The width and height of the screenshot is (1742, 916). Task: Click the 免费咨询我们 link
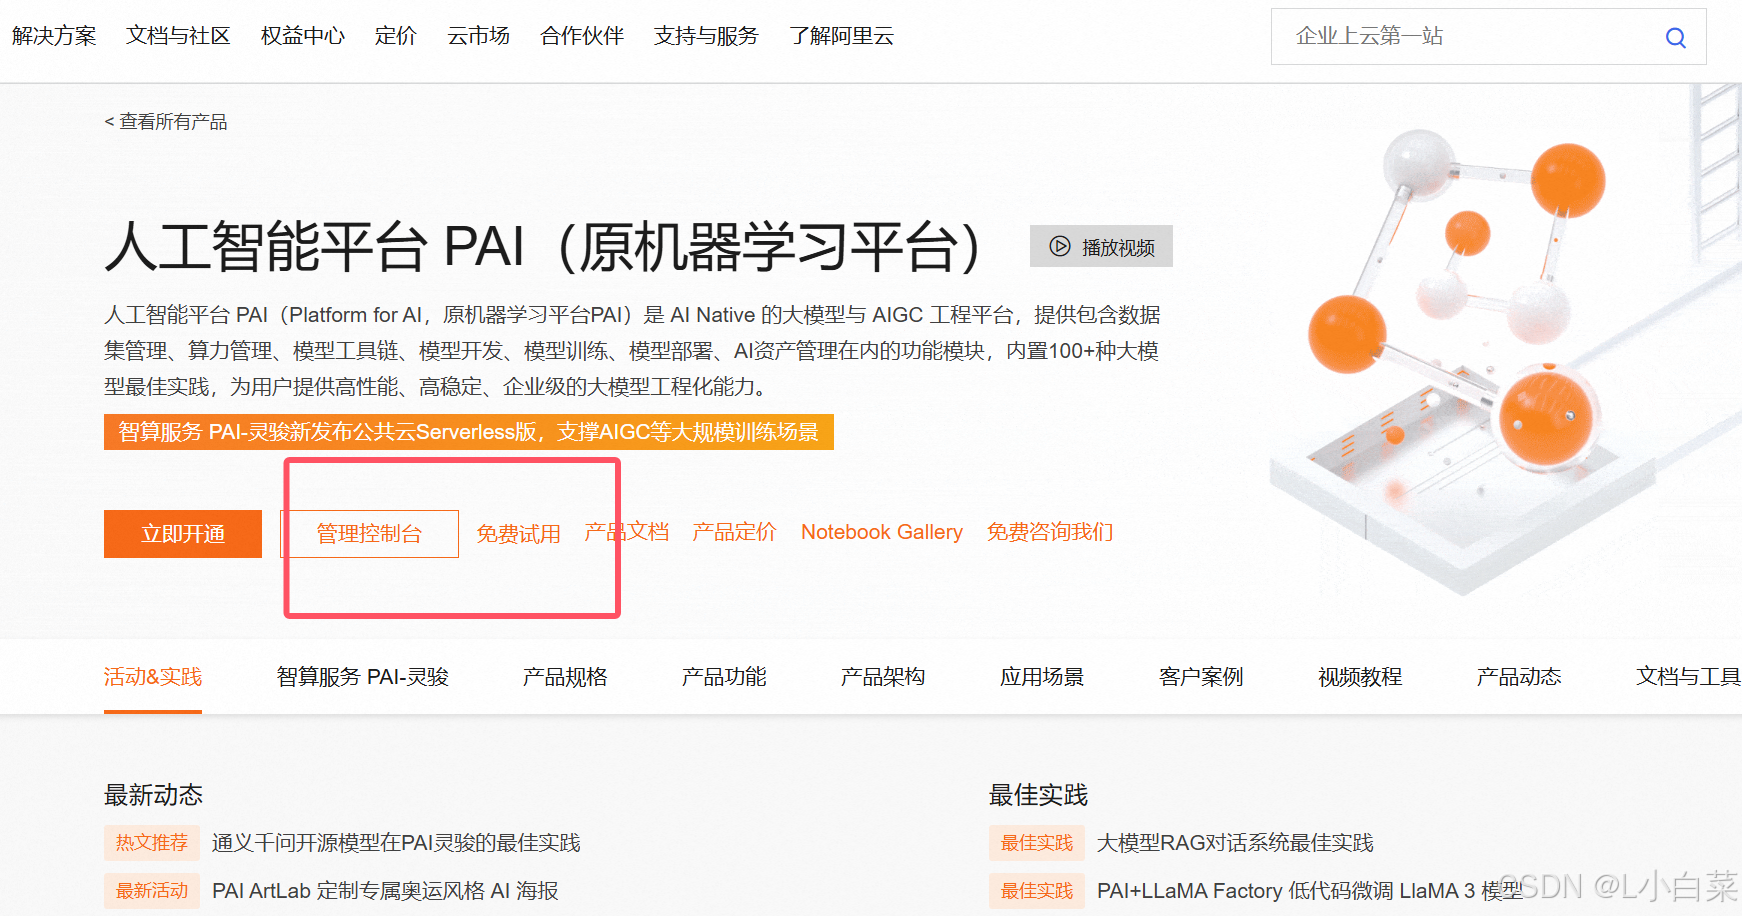(1050, 532)
